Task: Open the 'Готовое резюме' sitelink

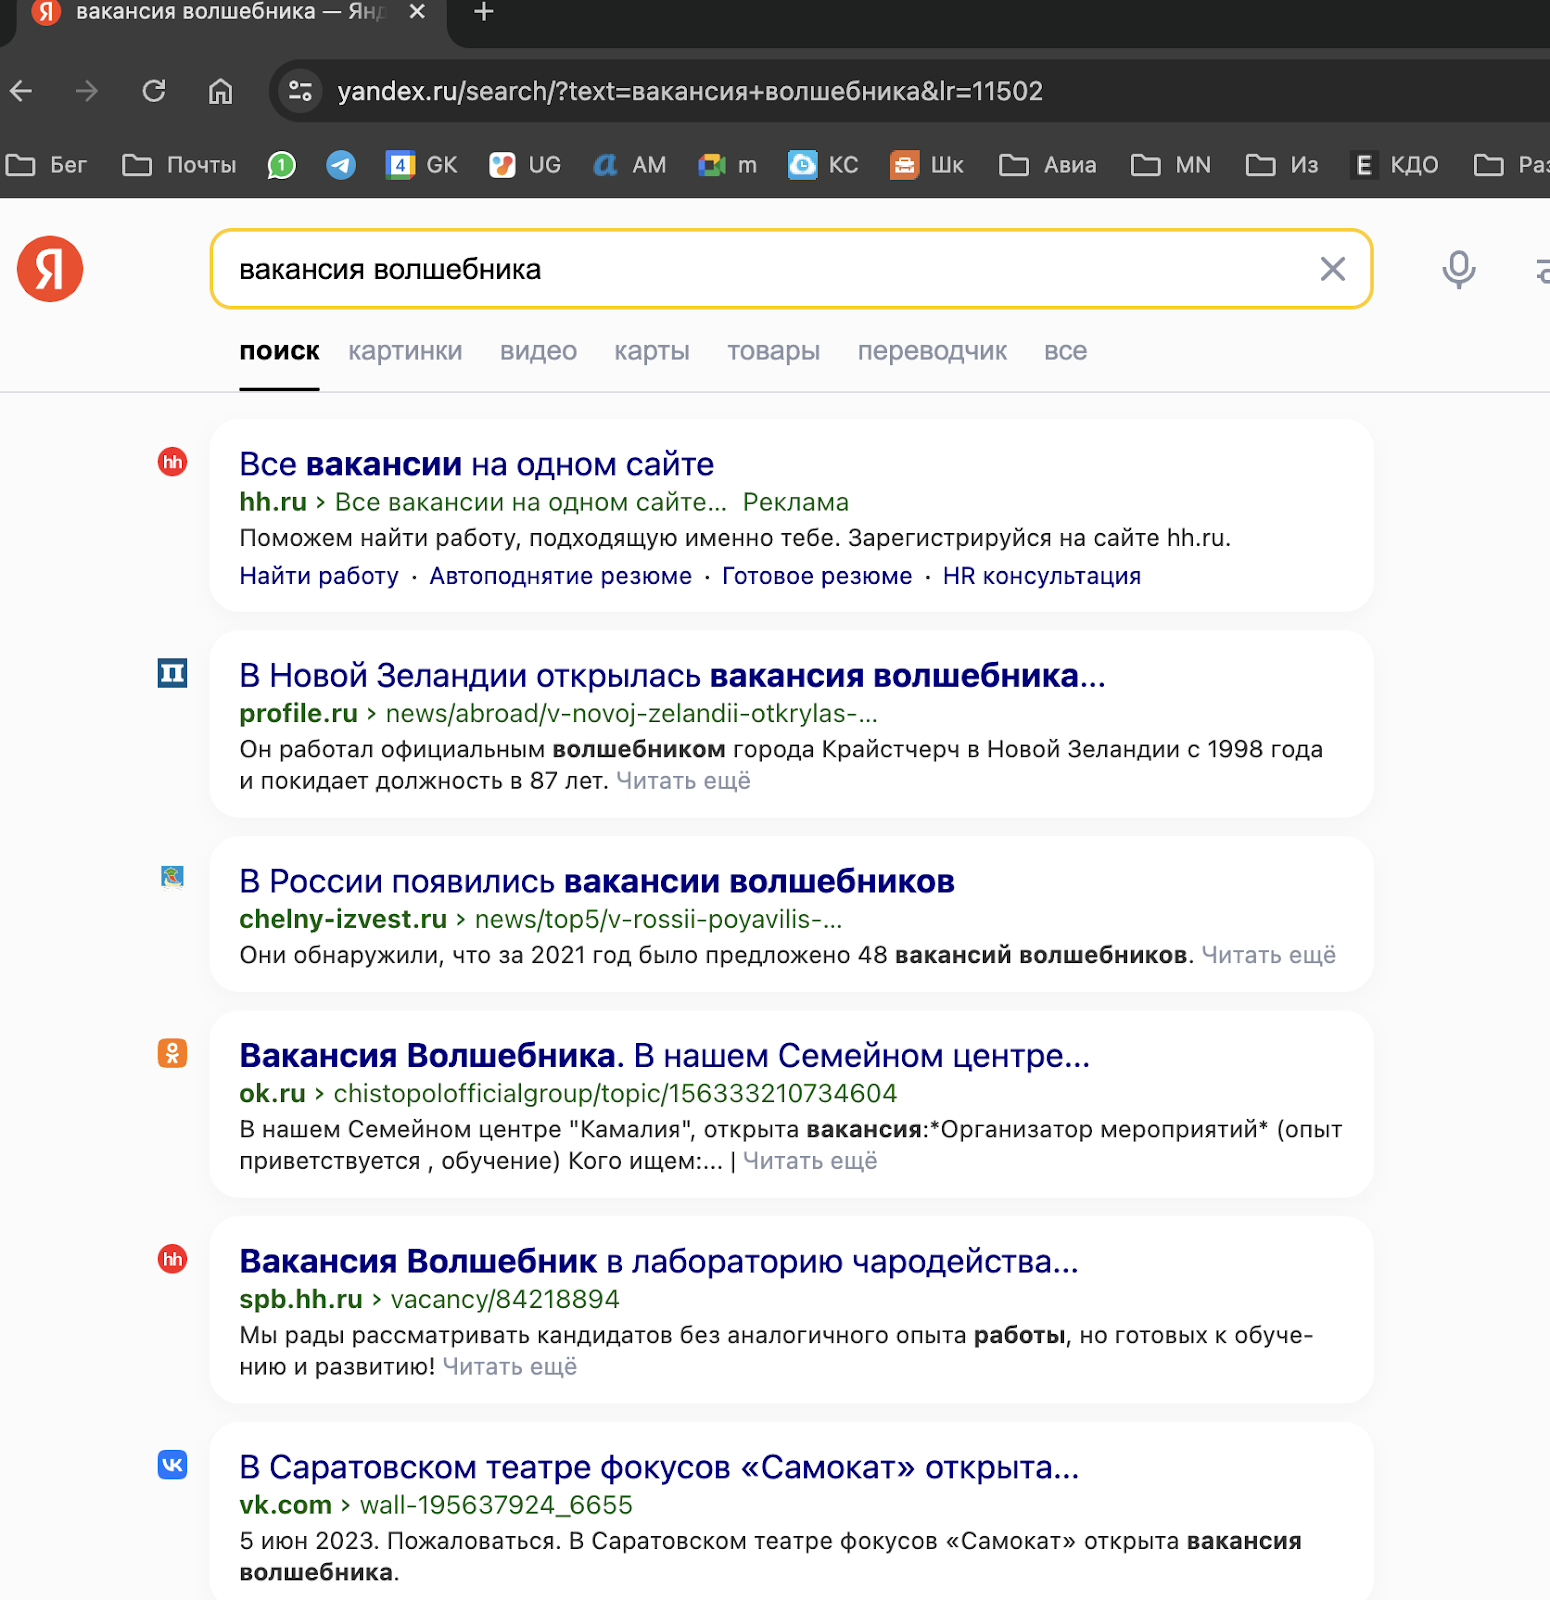Action: [817, 576]
